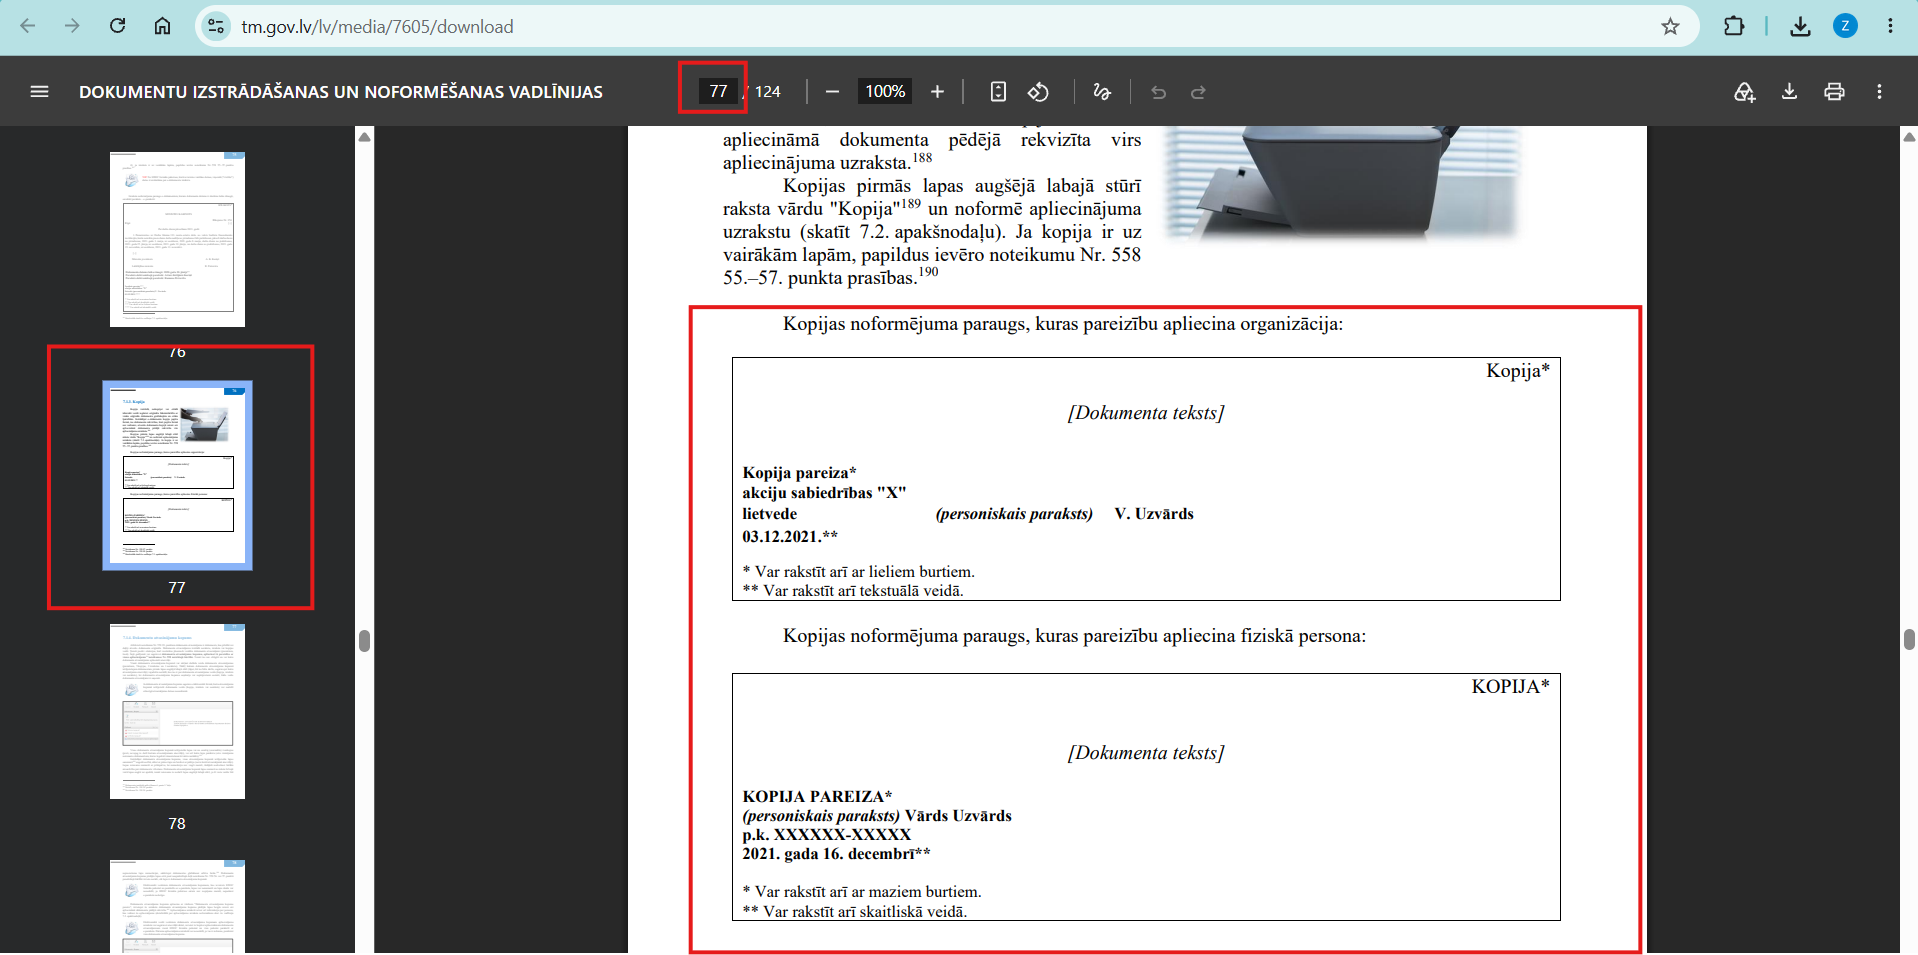
Task: Activate the PDF draw annotation tool
Action: (x=1102, y=91)
